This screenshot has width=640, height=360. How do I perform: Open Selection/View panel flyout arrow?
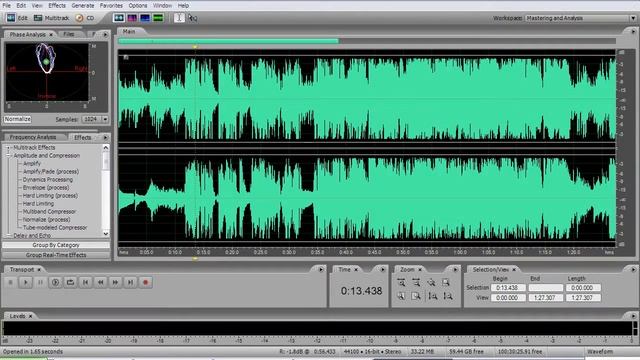point(633,269)
